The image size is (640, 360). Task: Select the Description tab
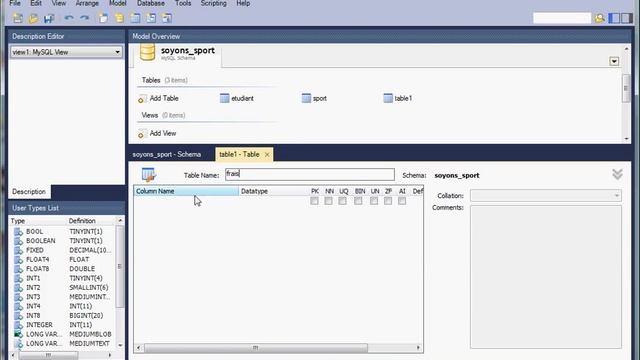[29, 191]
